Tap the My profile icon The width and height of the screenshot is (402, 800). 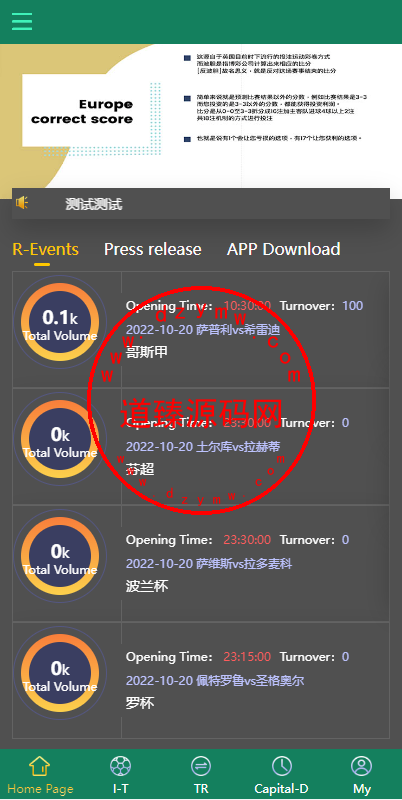pyautogui.click(x=362, y=766)
